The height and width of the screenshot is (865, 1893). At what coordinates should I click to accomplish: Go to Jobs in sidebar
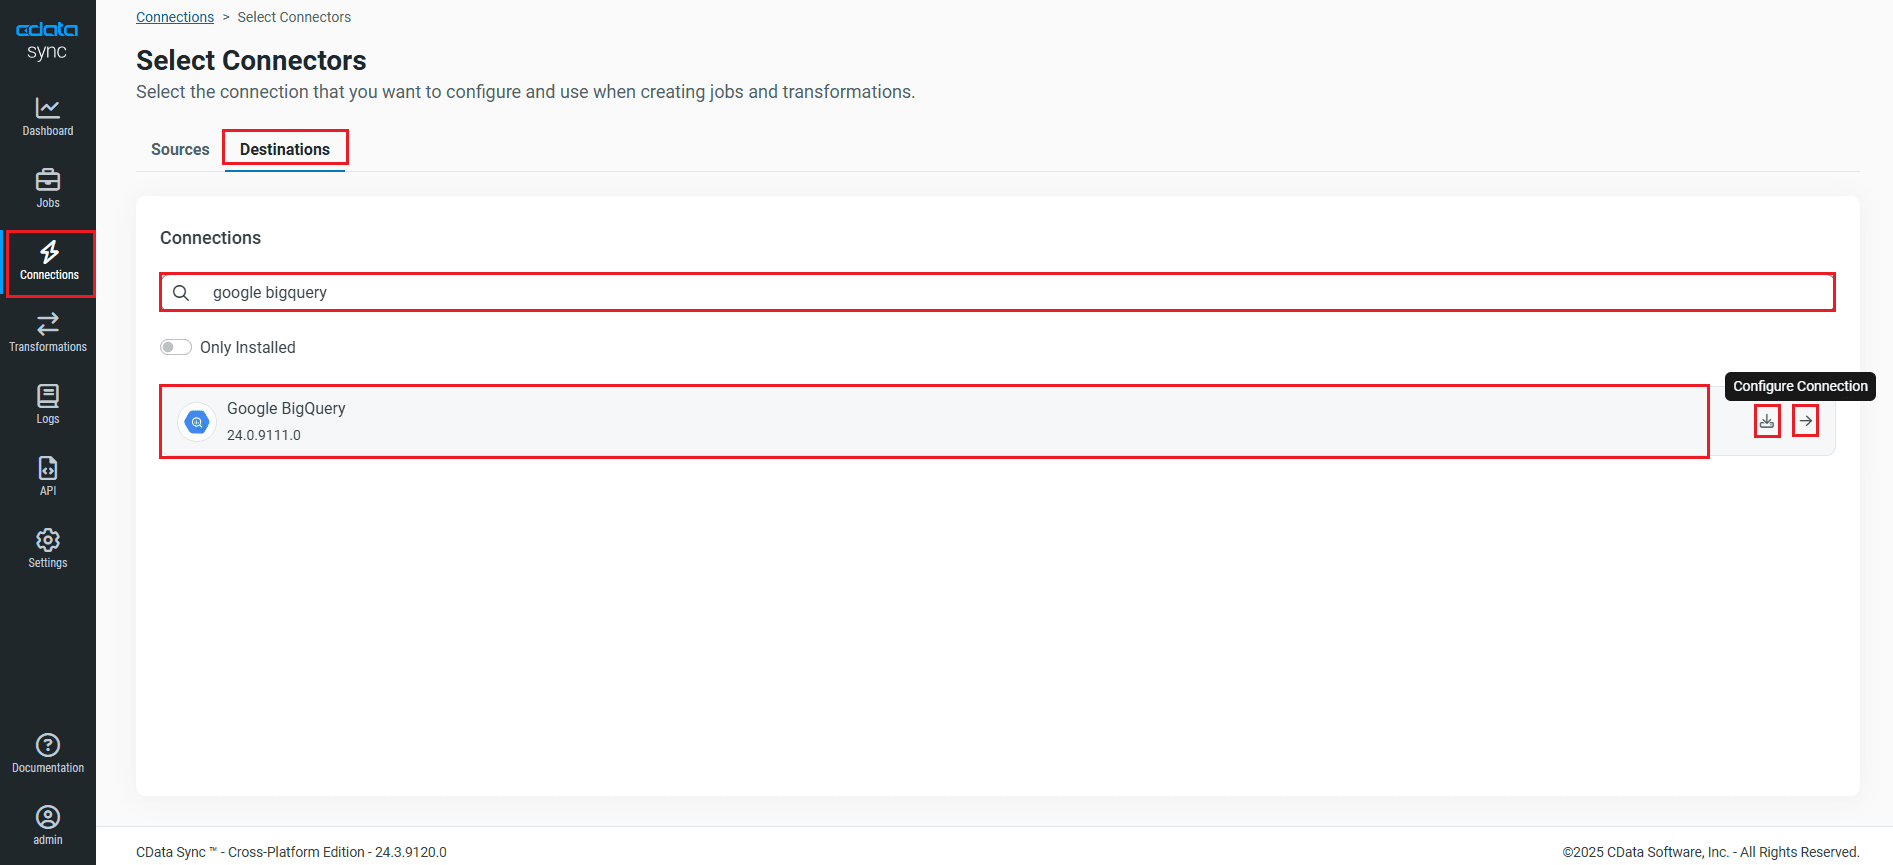tap(48, 189)
